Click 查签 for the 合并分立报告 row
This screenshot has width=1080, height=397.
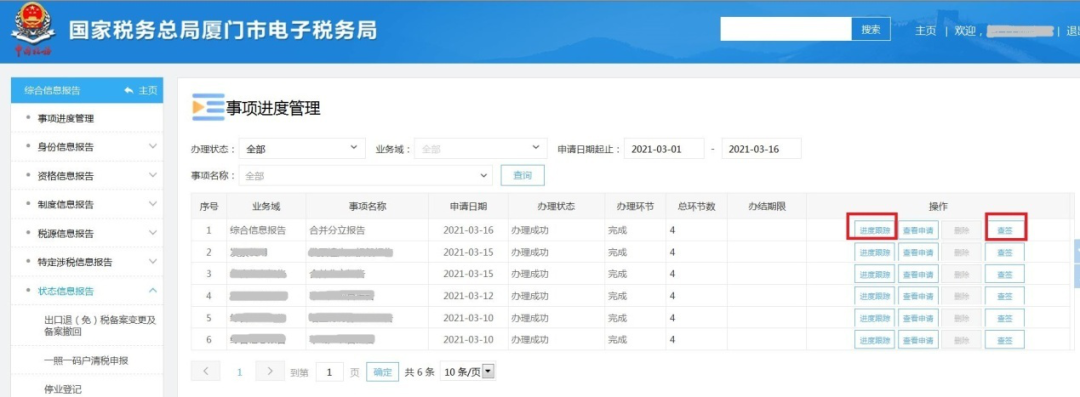(1005, 230)
